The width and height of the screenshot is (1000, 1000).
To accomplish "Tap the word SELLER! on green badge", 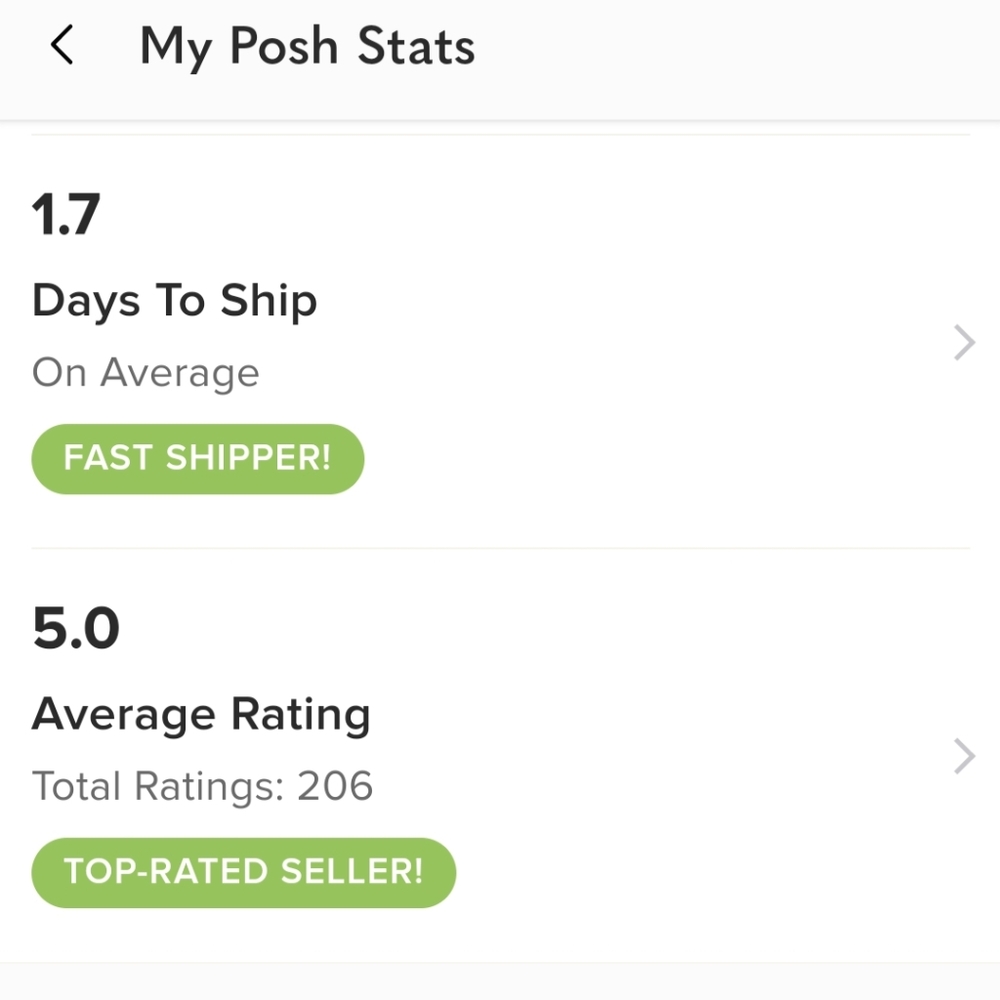I will [352, 872].
